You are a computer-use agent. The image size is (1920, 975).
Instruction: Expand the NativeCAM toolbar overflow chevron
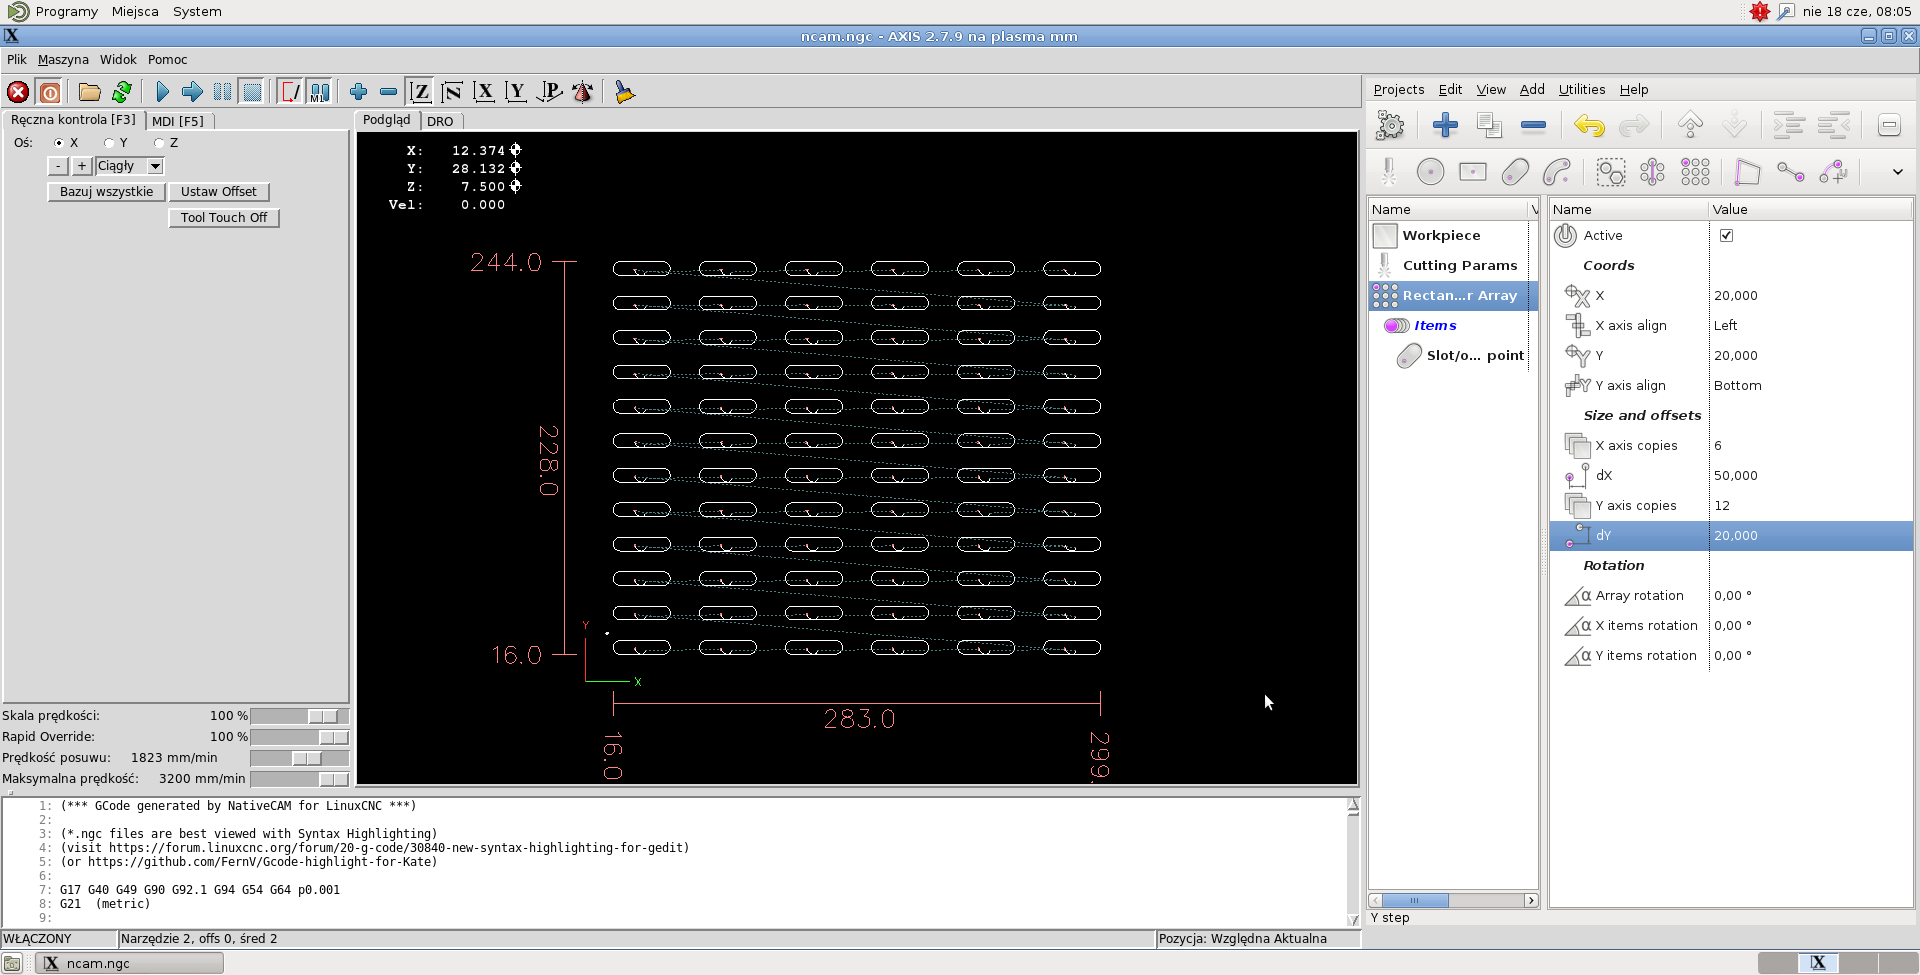click(1897, 172)
